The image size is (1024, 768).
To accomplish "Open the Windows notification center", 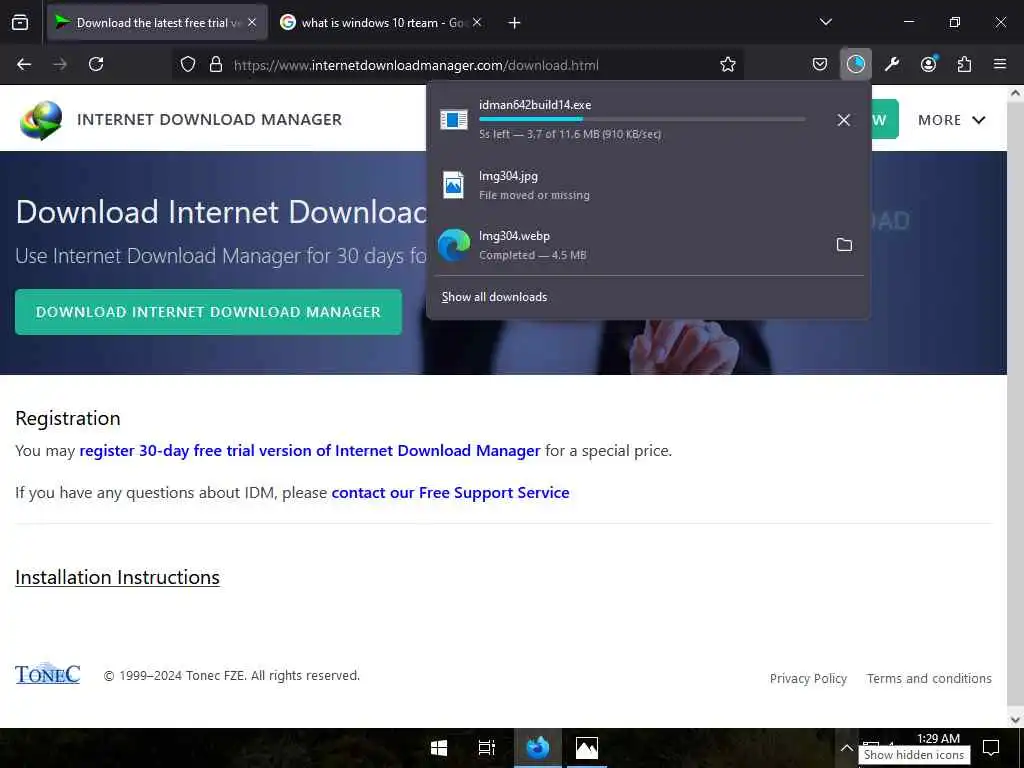I will [991, 748].
